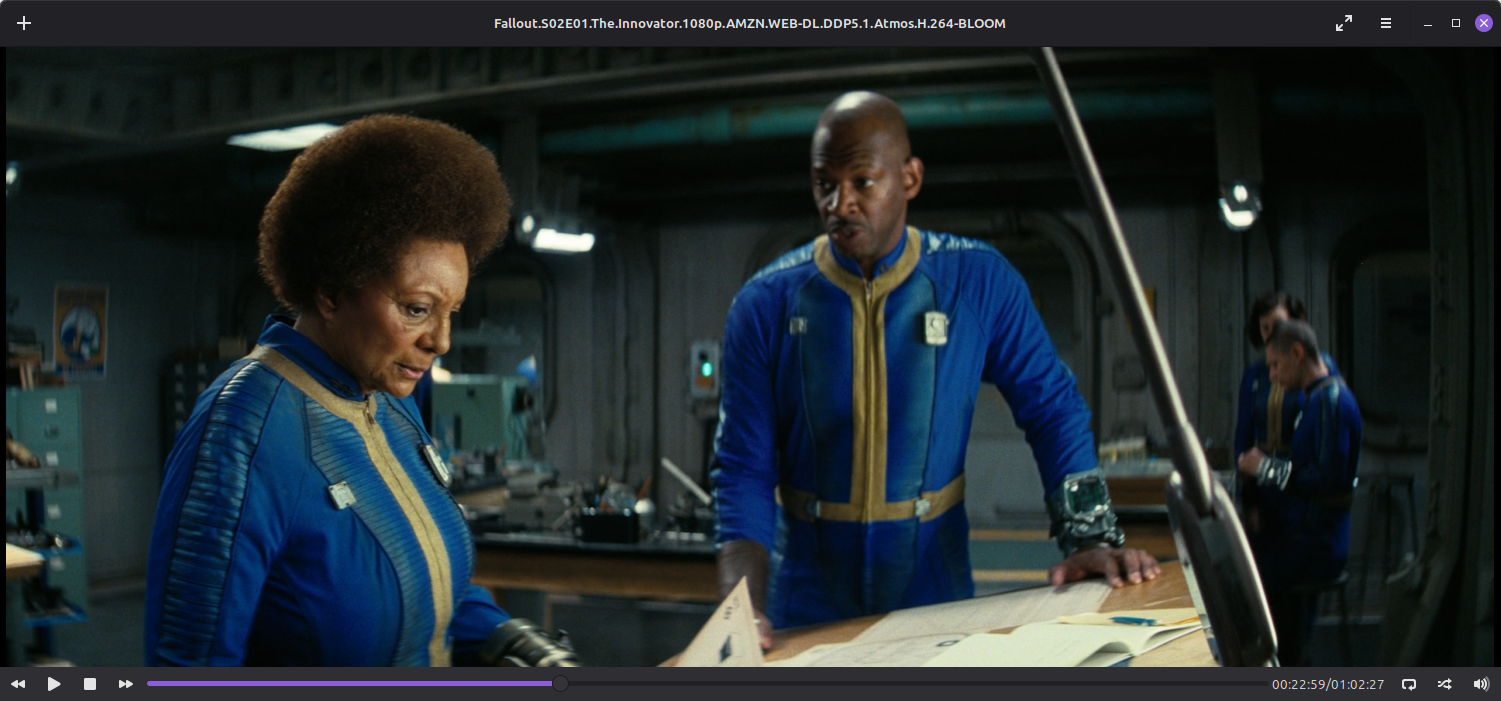Image resolution: width=1501 pixels, height=701 pixels.
Task: Click the Fallout.S02E01 file title text
Action: 750,23
